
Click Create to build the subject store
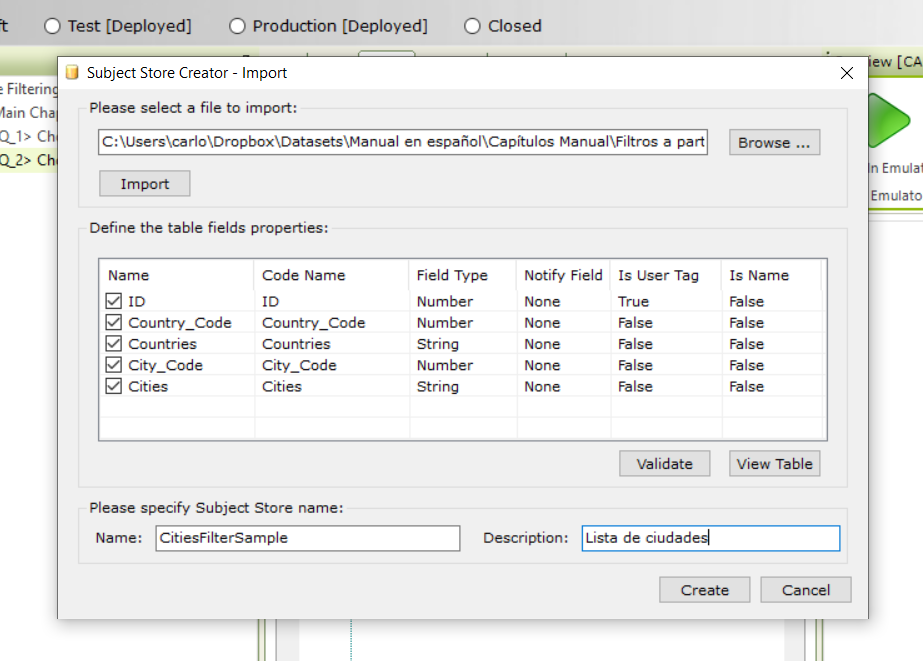705,590
